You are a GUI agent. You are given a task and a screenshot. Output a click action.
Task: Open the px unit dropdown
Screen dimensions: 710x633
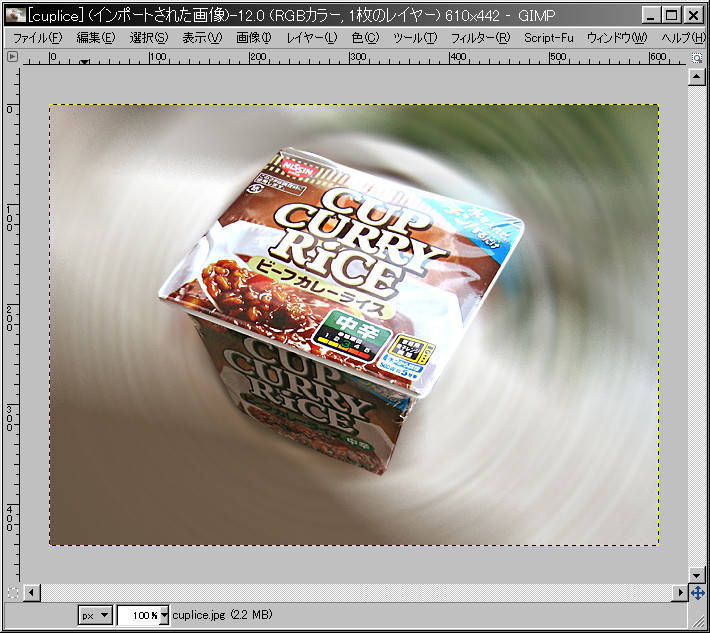pyautogui.click(x=95, y=615)
